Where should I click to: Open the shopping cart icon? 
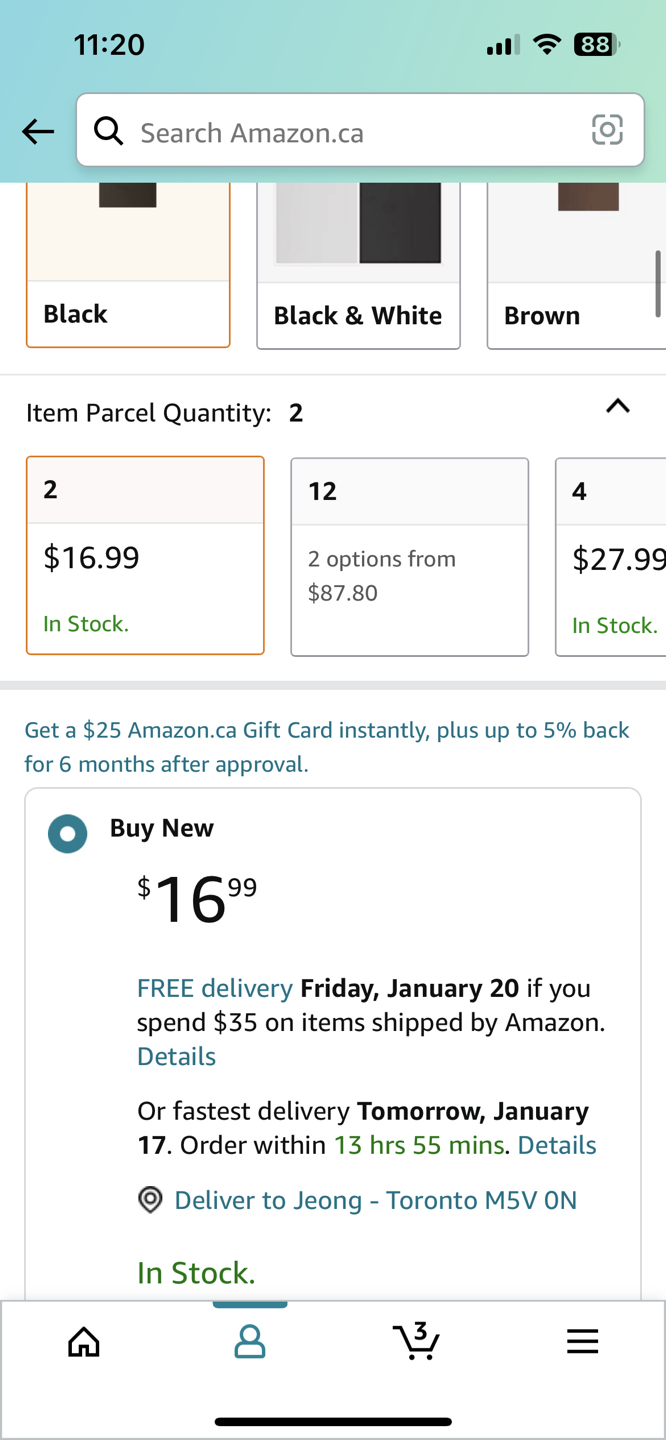(x=416, y=1340)
